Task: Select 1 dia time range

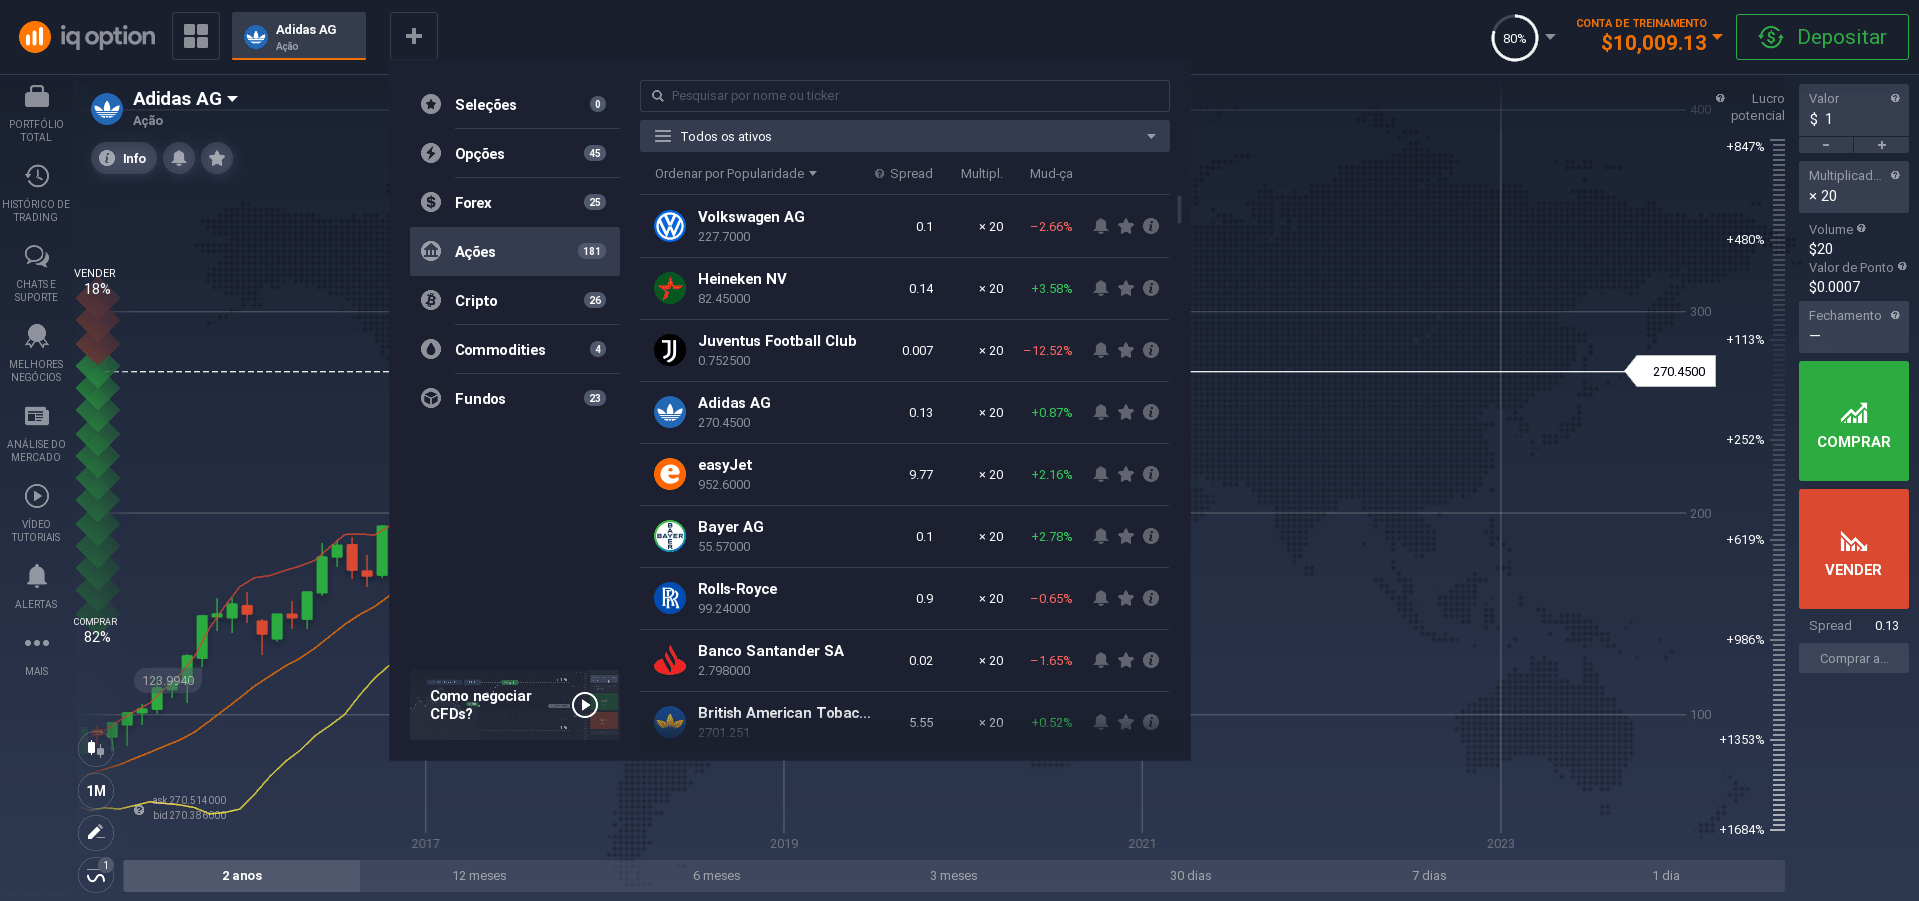Action: click(1665, 875)
